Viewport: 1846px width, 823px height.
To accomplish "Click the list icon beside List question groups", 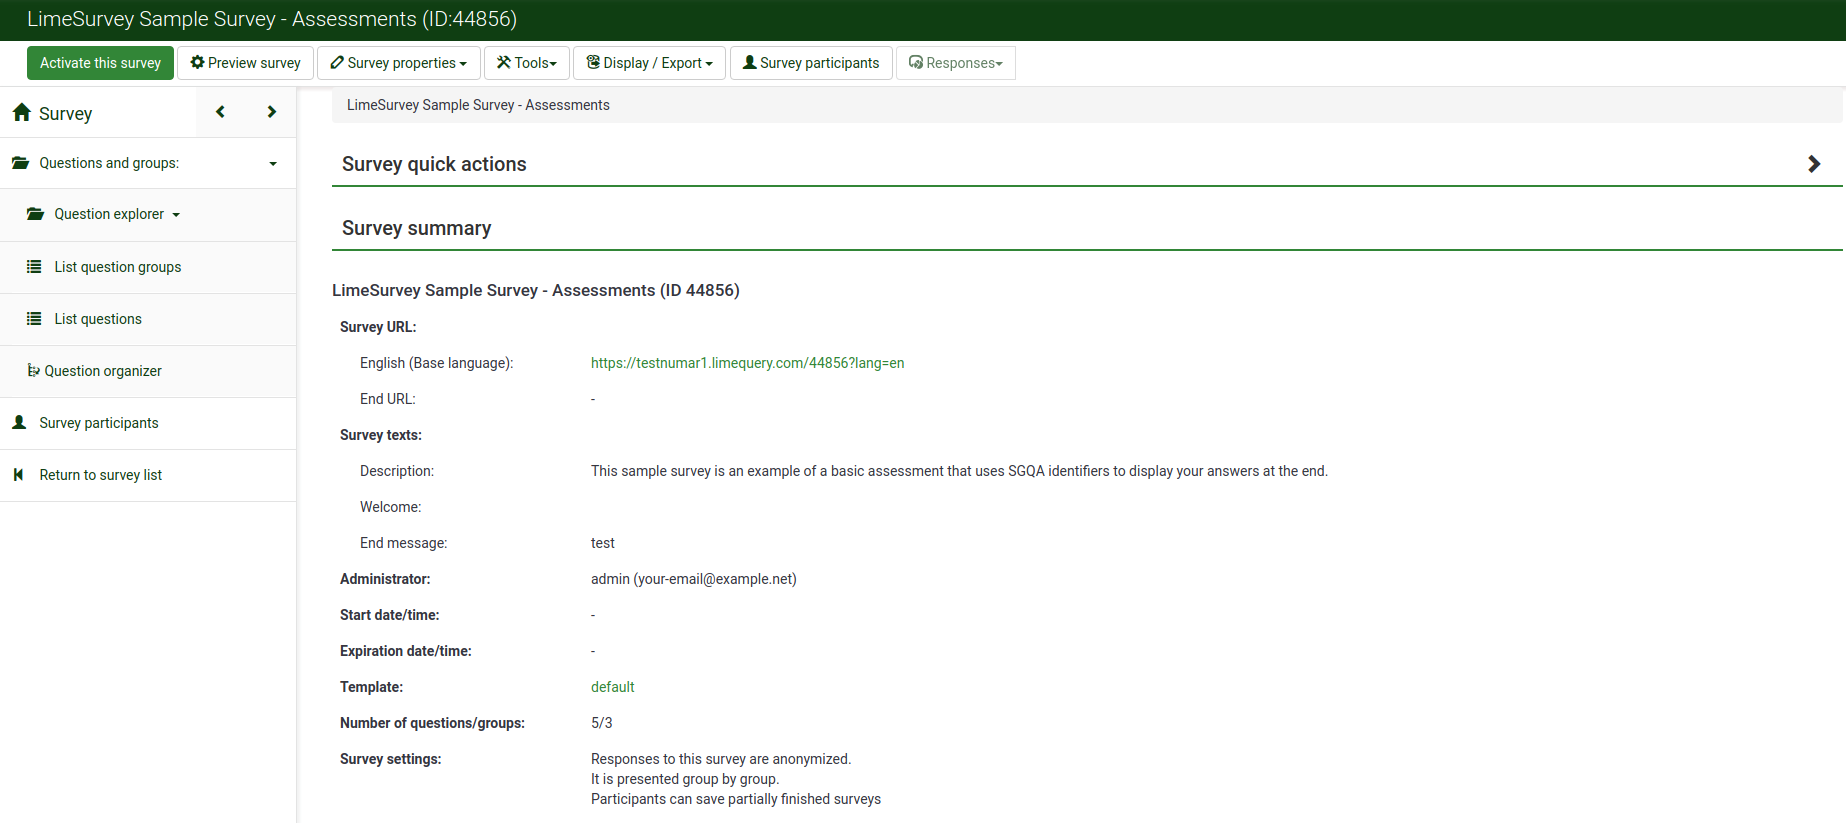I will pos(34,267).
